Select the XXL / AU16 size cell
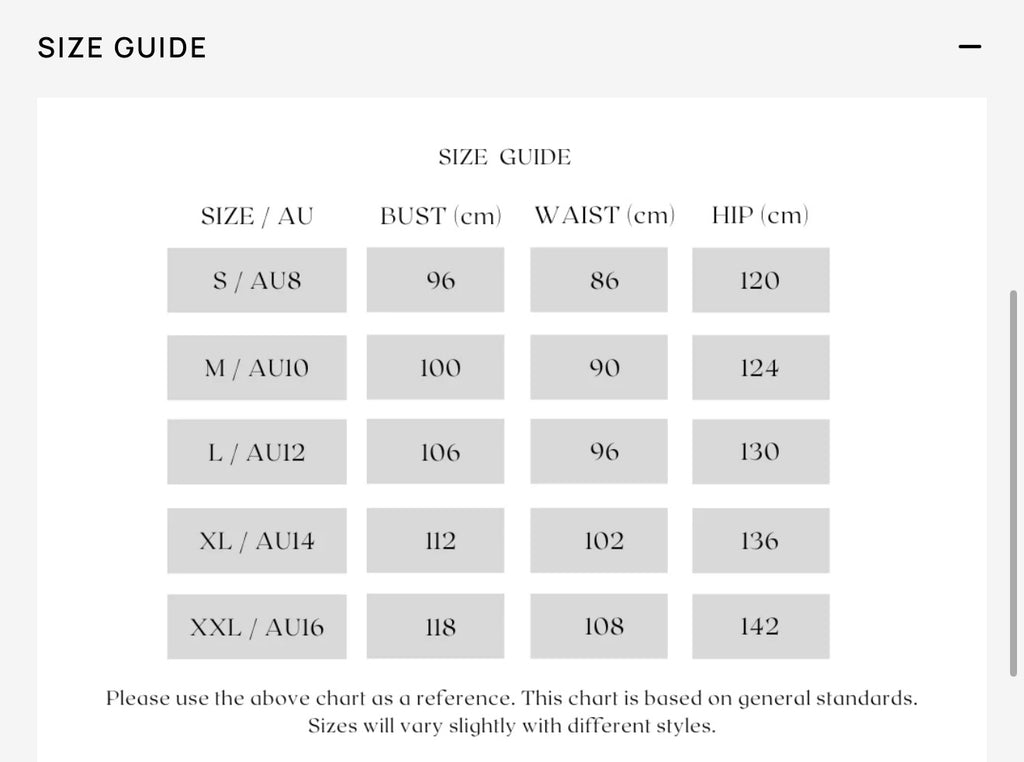This screenshot has height=762, width=1024. [x=257, y=627]
